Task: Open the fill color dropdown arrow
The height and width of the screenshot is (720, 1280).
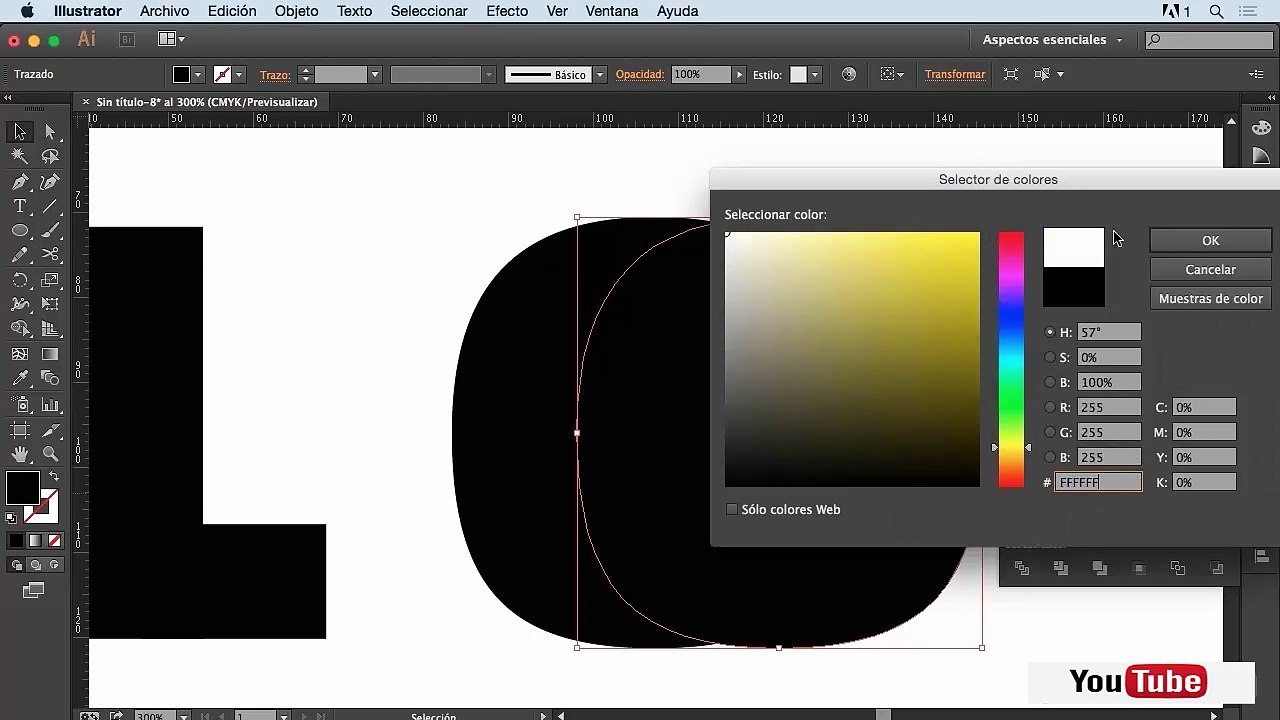Action: 198,75
